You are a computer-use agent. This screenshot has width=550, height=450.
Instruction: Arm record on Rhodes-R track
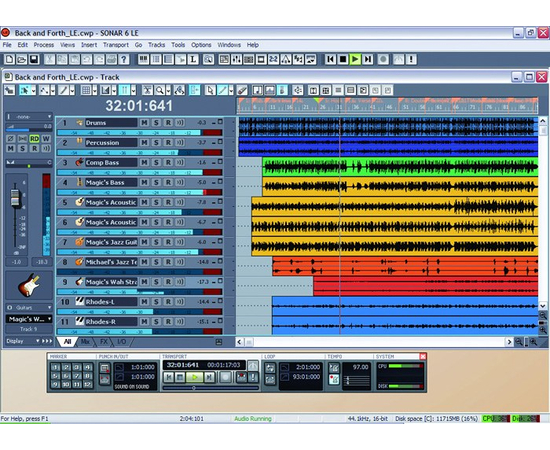click(168, 322)
